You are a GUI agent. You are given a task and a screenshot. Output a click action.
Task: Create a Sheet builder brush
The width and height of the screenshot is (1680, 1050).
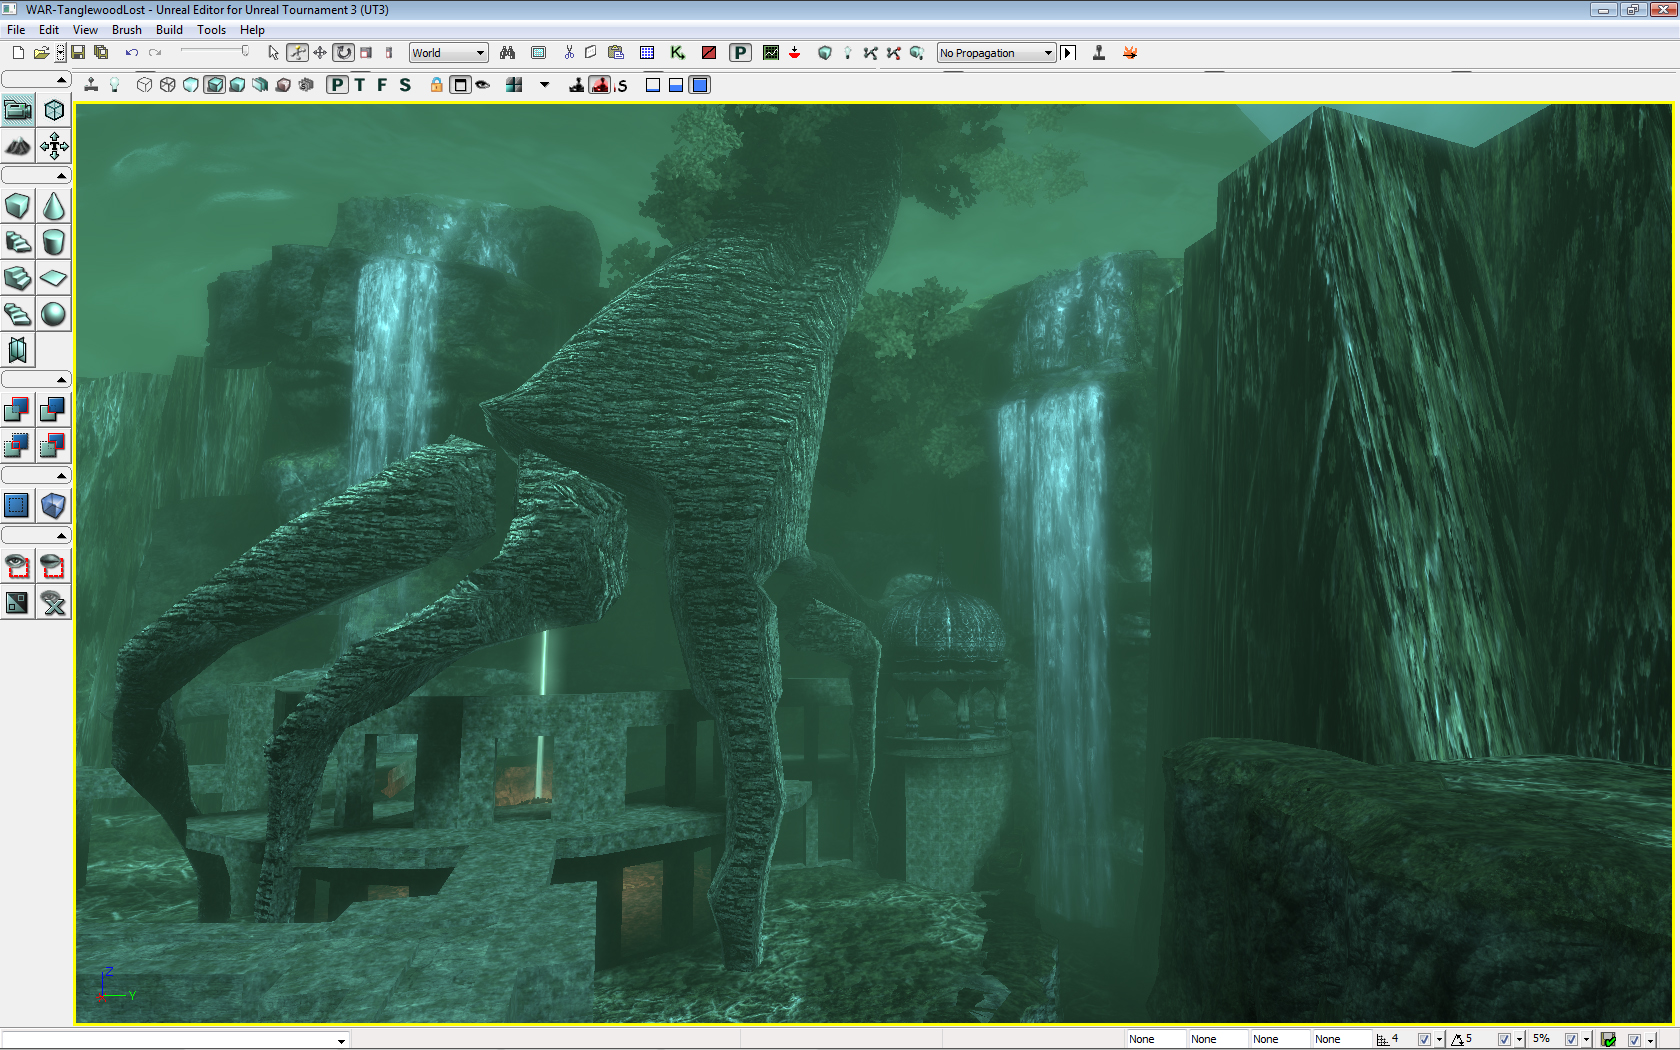point(54,279)
